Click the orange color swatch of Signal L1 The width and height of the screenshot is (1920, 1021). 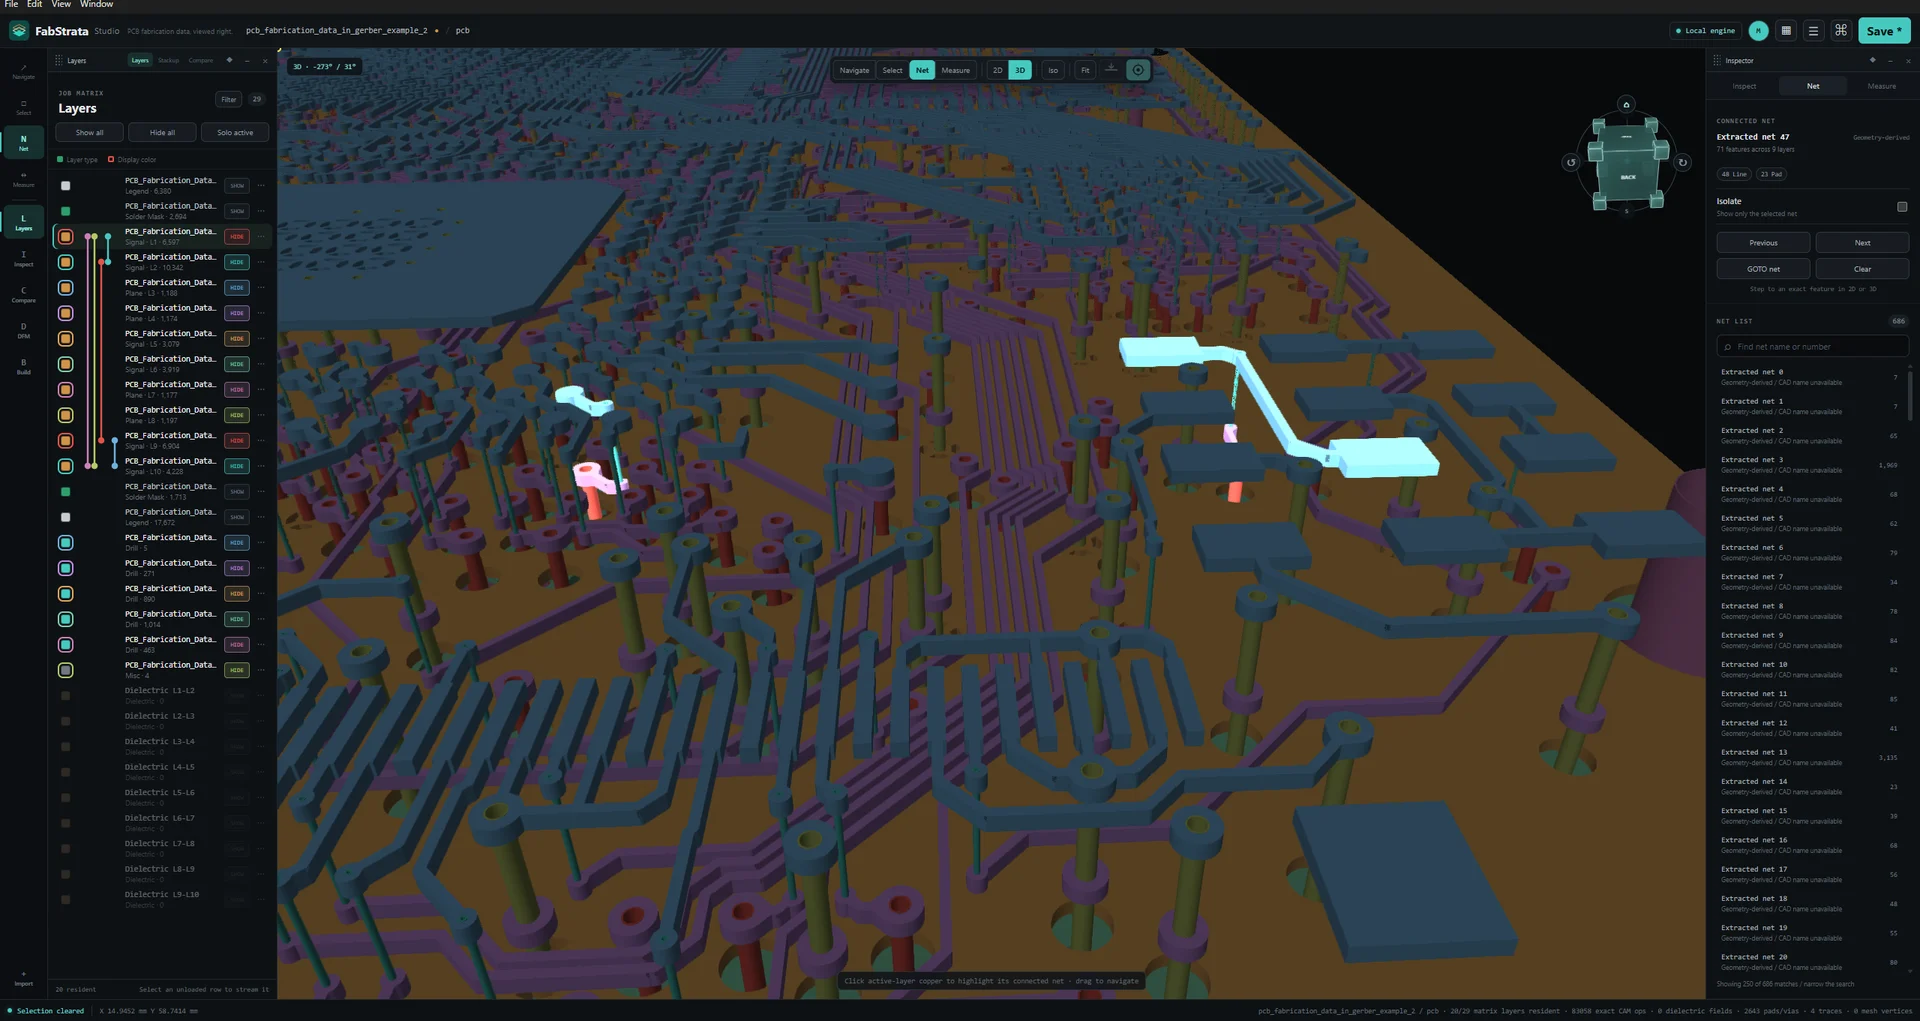click(65, 237)
